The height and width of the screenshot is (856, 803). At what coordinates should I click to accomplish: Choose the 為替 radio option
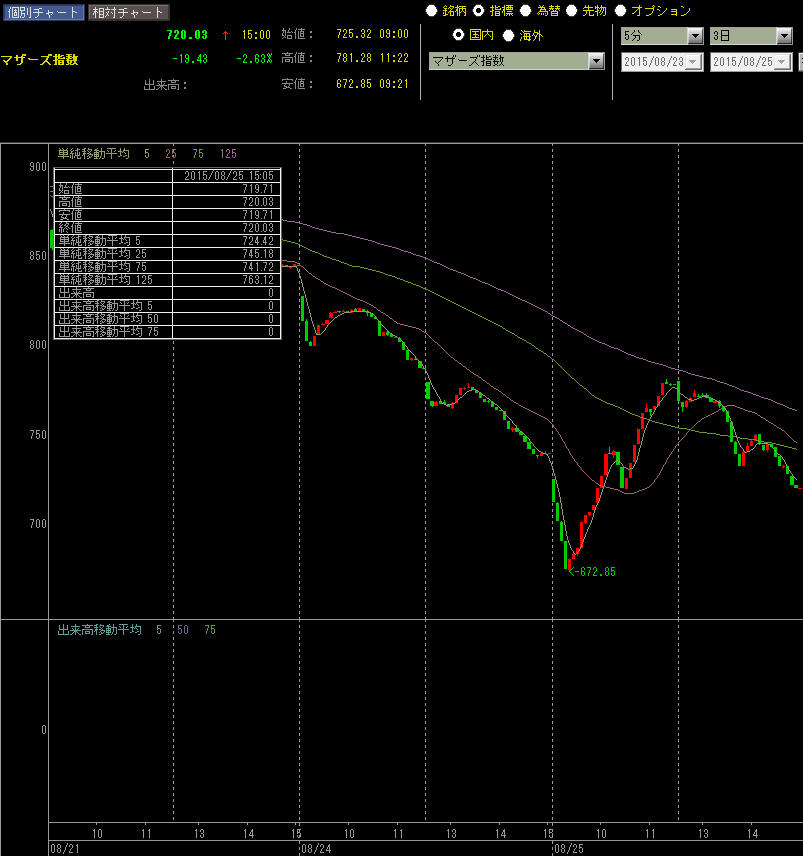click(526, 11)
